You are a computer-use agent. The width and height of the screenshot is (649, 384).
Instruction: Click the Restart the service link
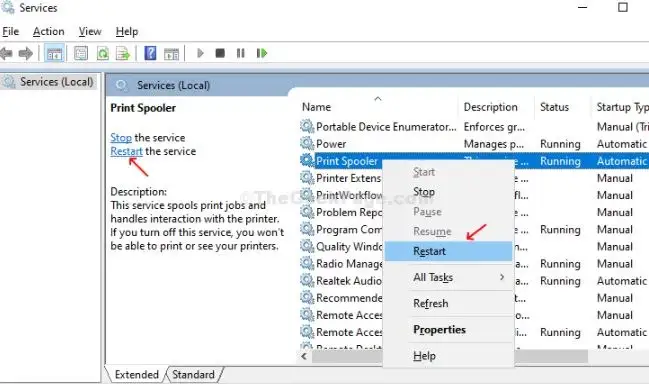tap(126, 151)
